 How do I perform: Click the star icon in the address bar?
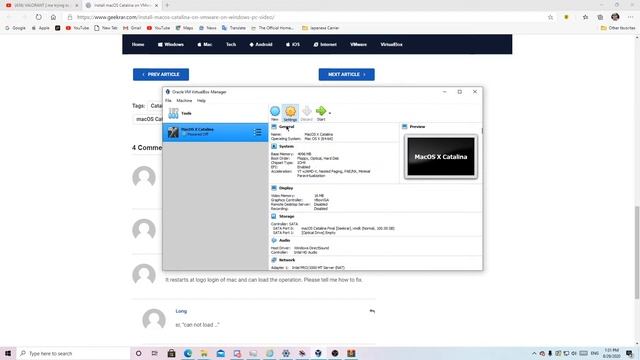tap(551, 17)
